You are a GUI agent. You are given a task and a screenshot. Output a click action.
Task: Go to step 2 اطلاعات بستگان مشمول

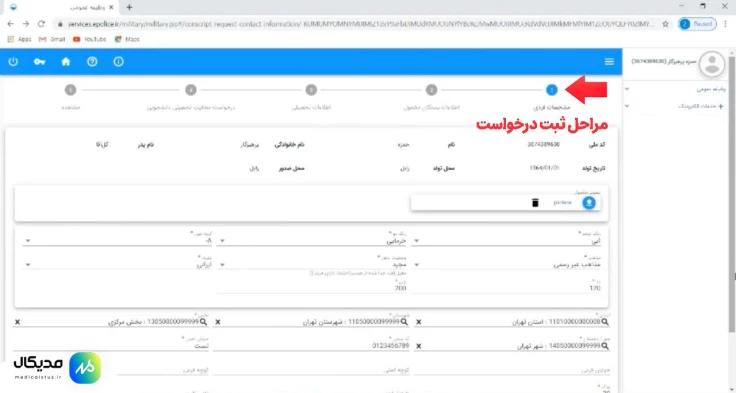pos(431,90)
